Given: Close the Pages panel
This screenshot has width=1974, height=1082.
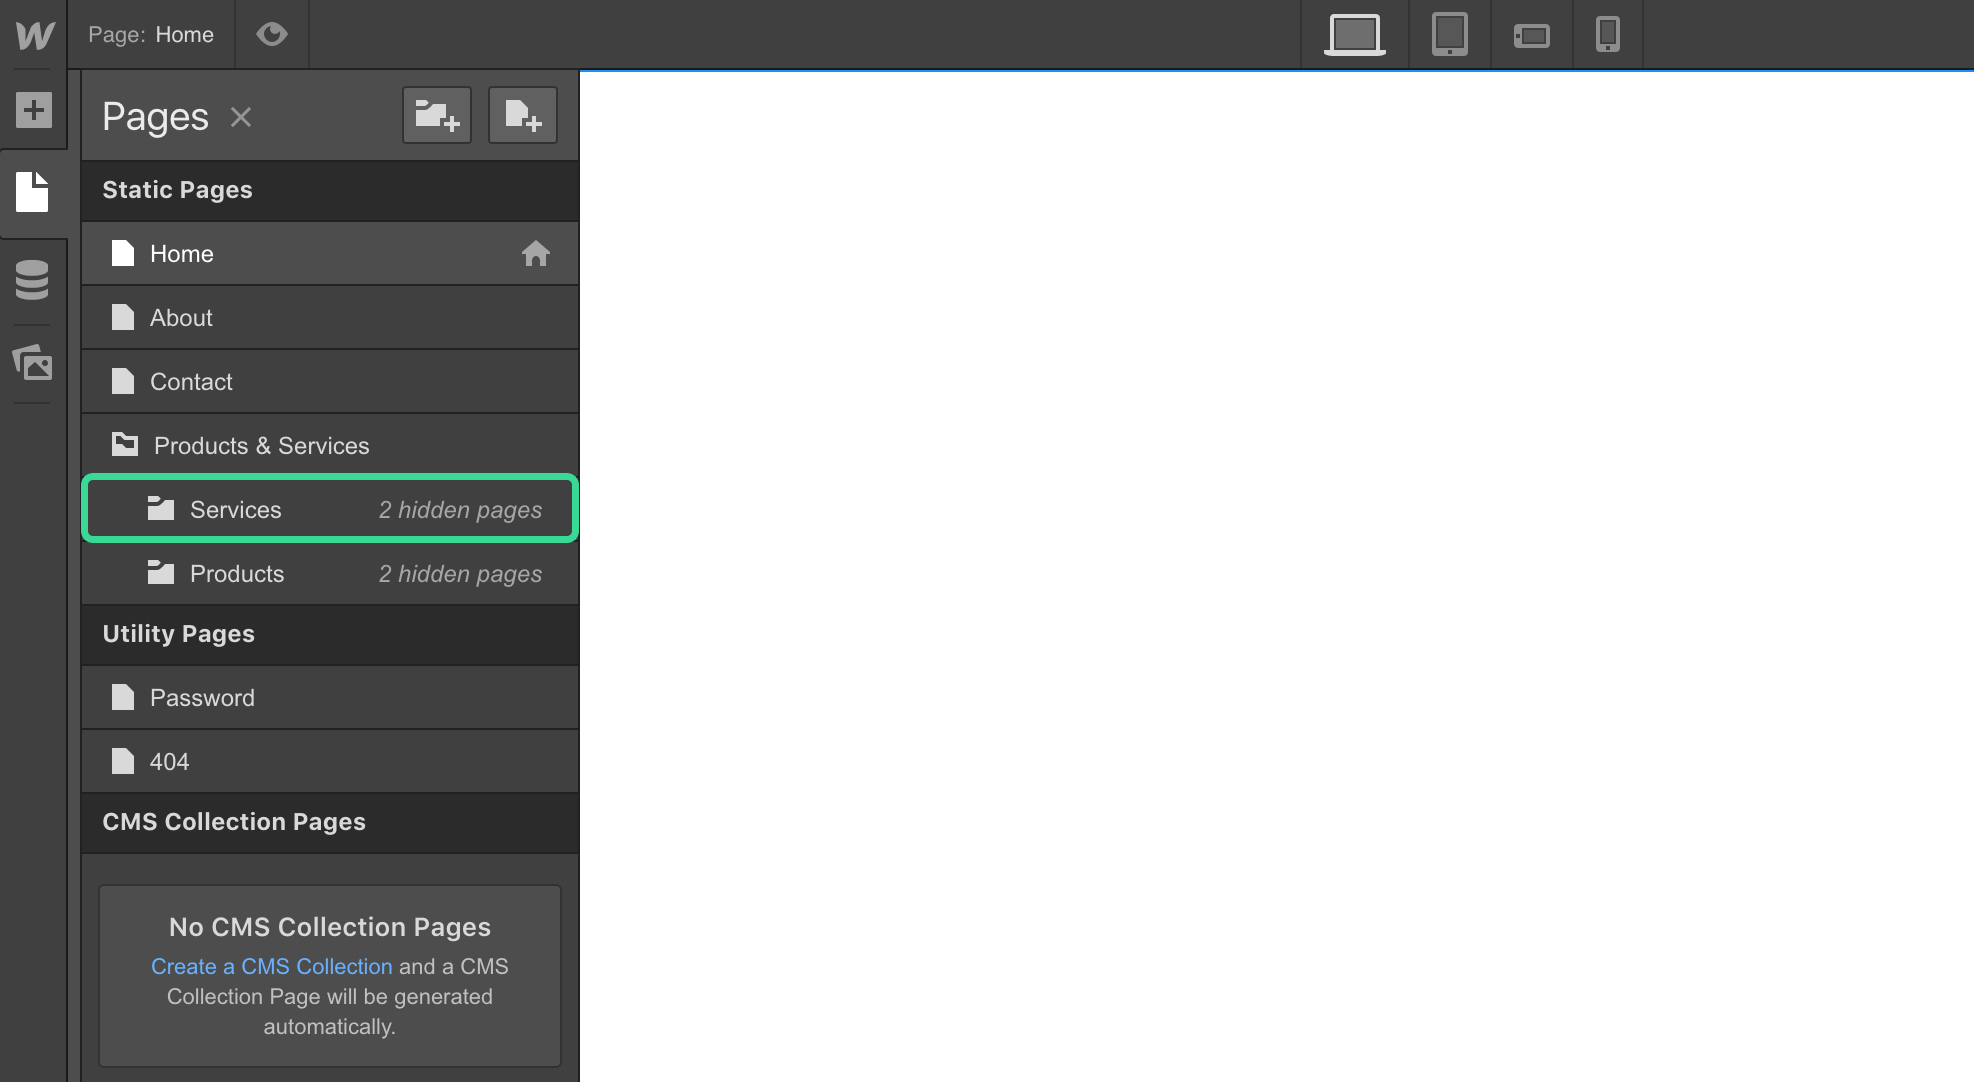Looking at the screenshot, I should pyautogui.click(x=240, y=116).
